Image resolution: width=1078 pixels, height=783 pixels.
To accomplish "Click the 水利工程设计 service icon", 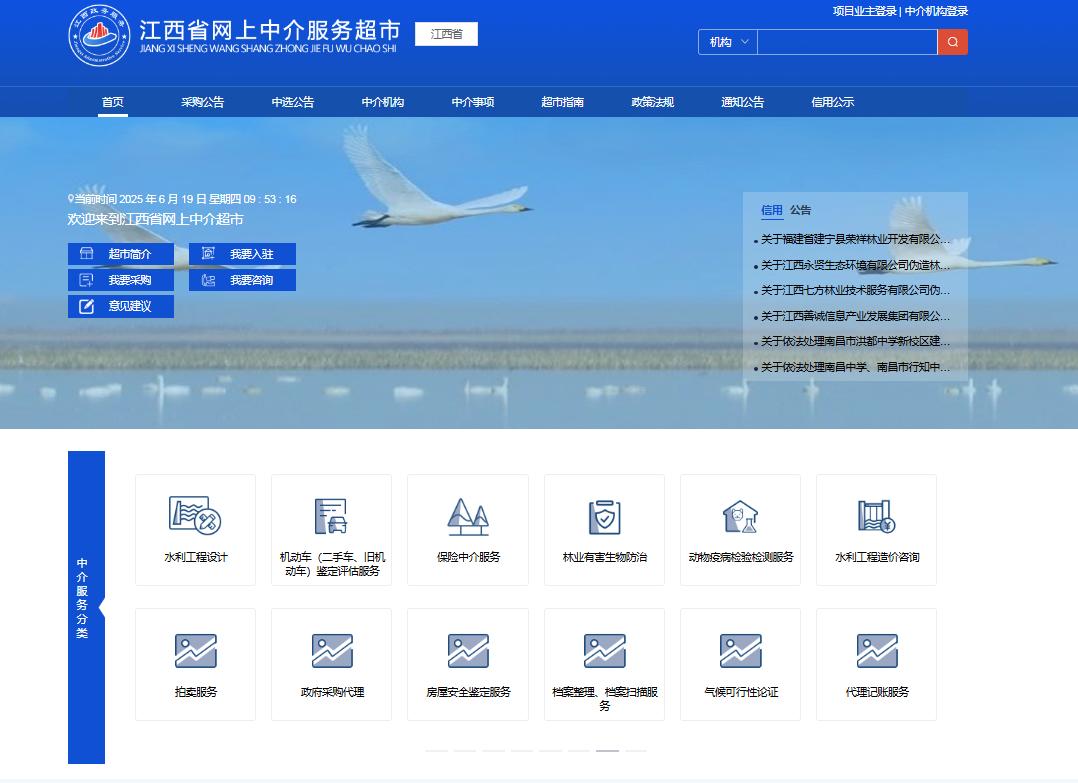I will 195,516.
